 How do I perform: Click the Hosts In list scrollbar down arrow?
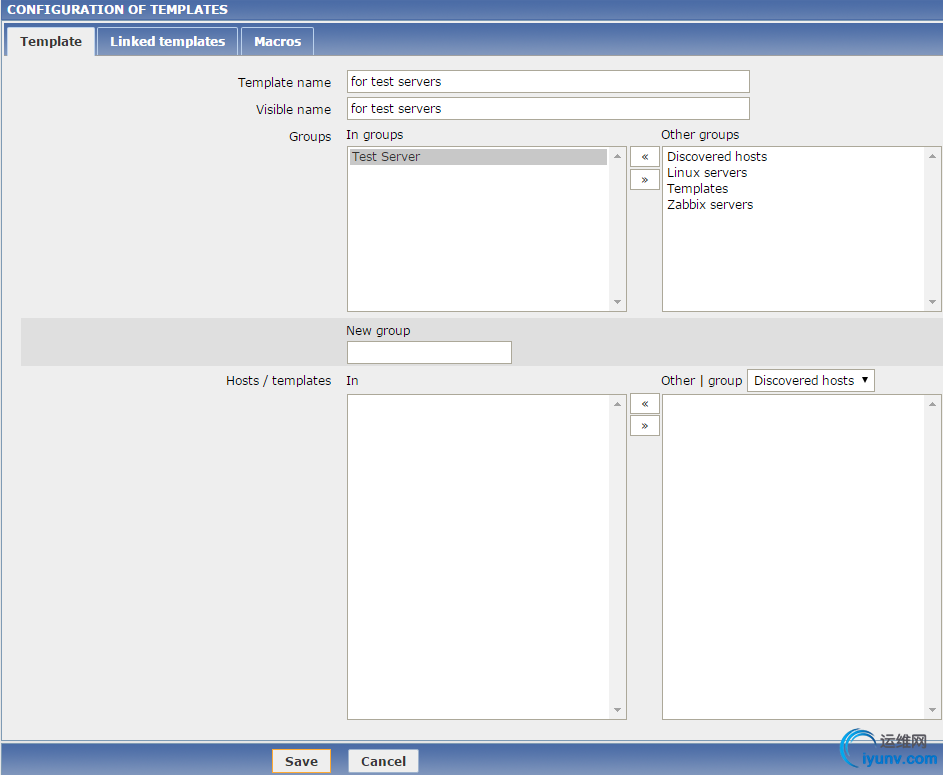tap(617, 710)
